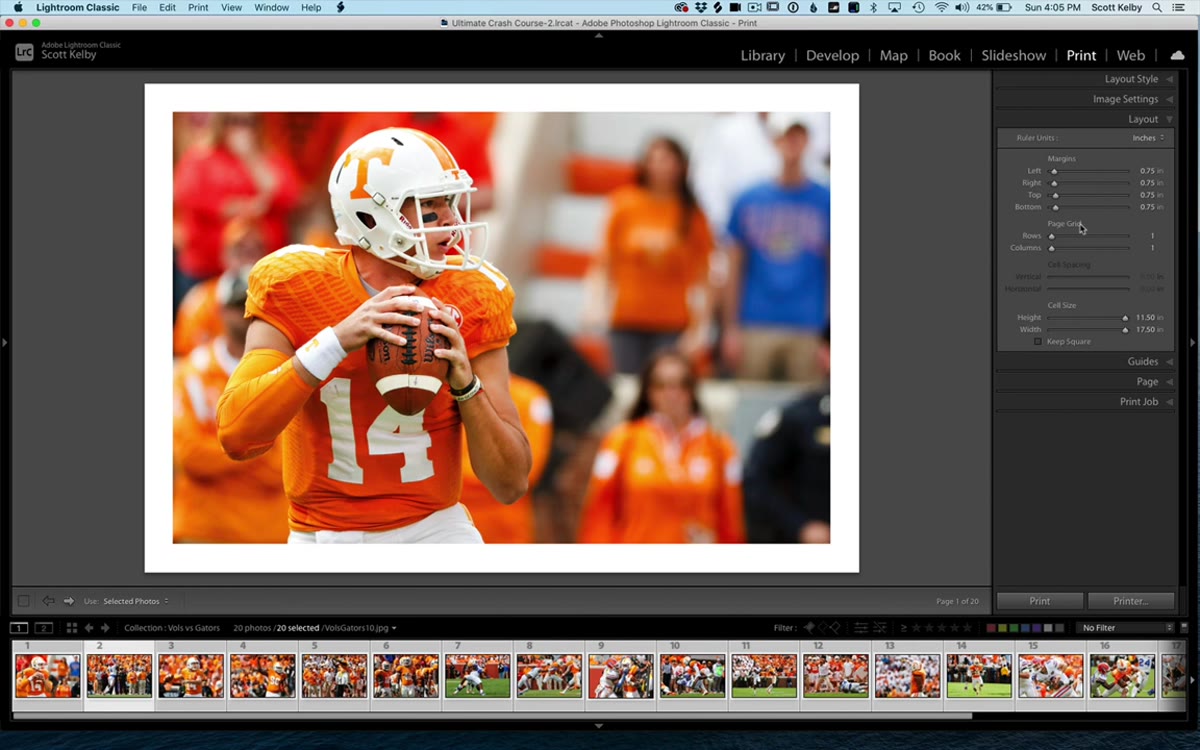Open the Window menu

271,7
